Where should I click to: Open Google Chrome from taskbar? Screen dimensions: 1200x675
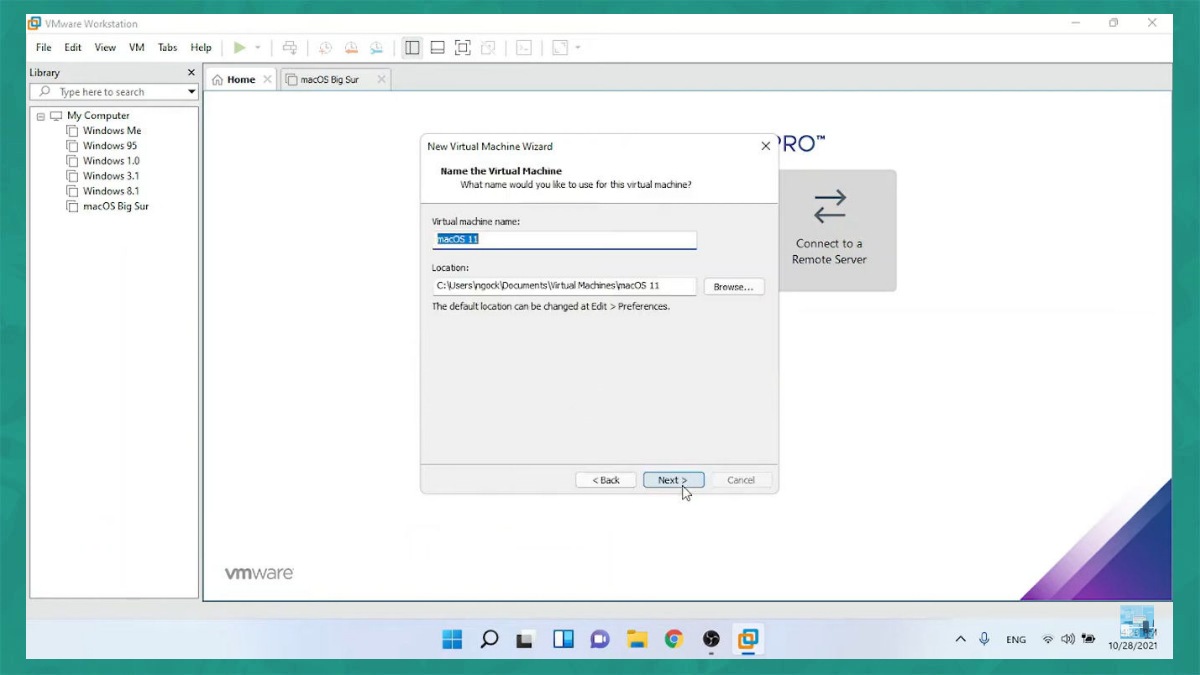(x=674, y=639)
